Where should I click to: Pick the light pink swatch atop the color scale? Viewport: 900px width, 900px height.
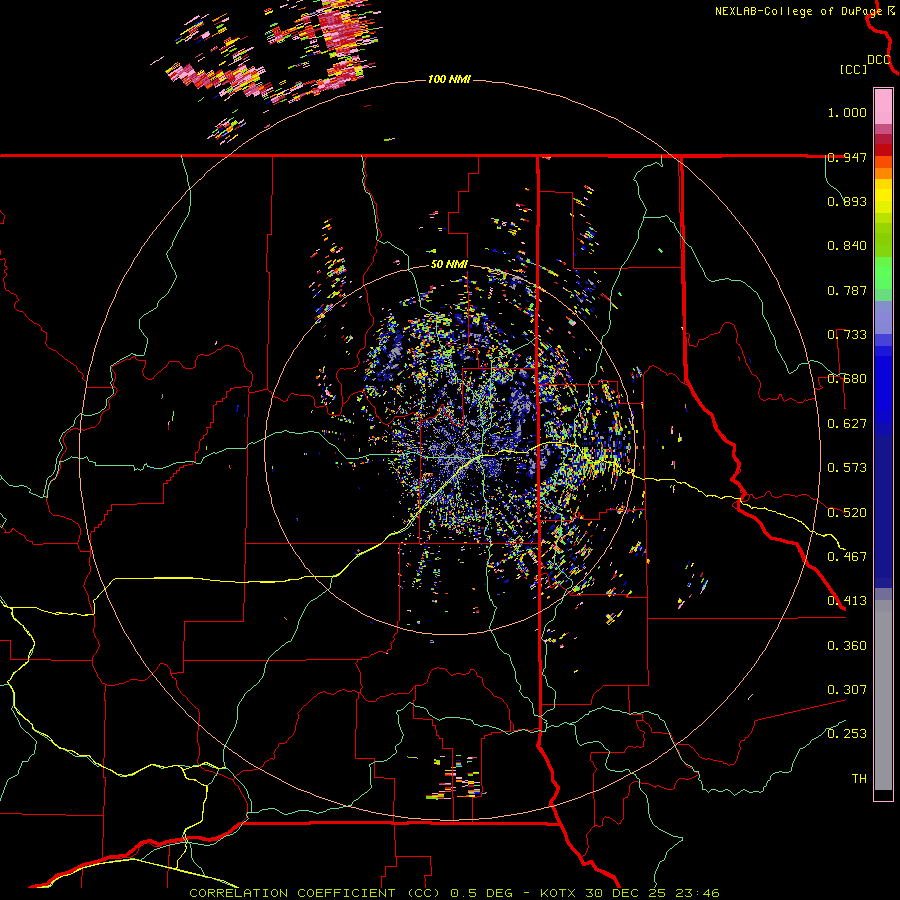click(x=883, y=106)
